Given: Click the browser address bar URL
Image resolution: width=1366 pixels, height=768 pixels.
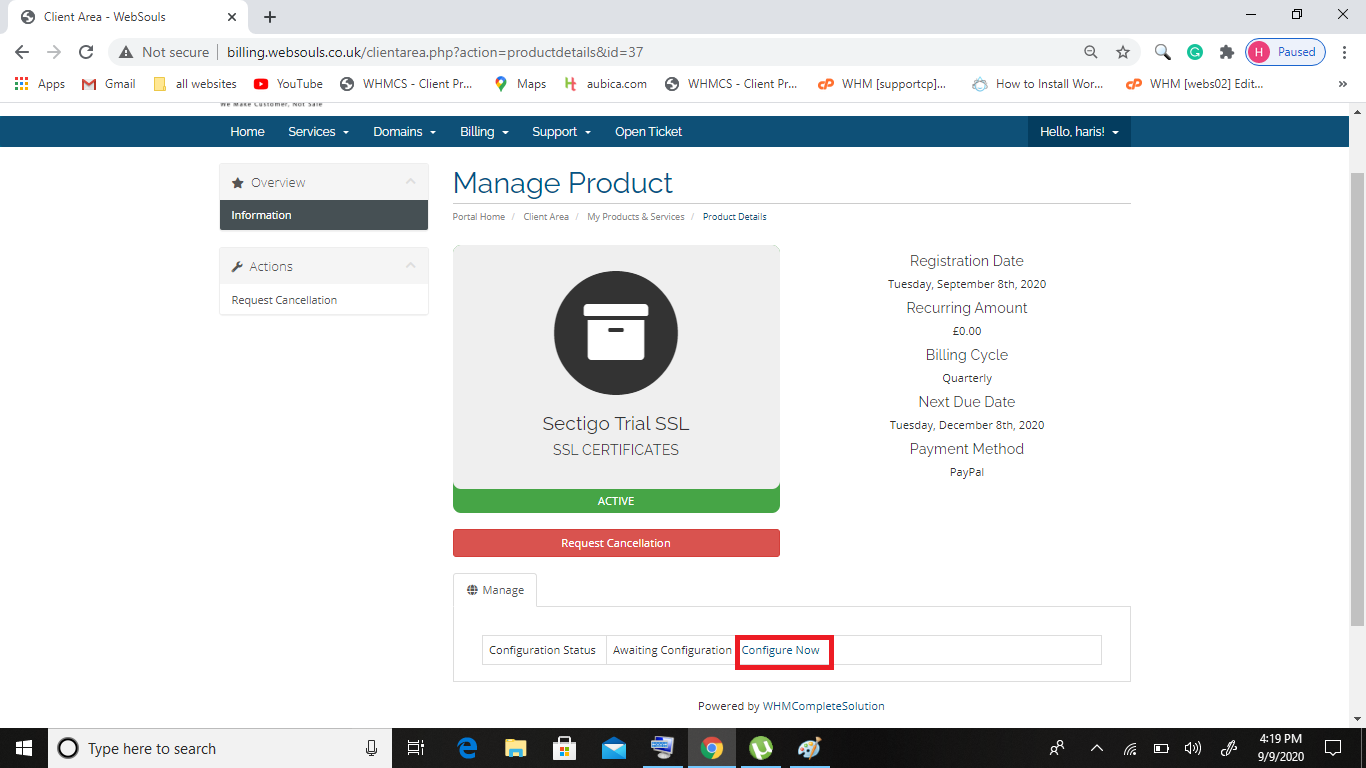Looking at the screenshot, I should coord(434,52).
